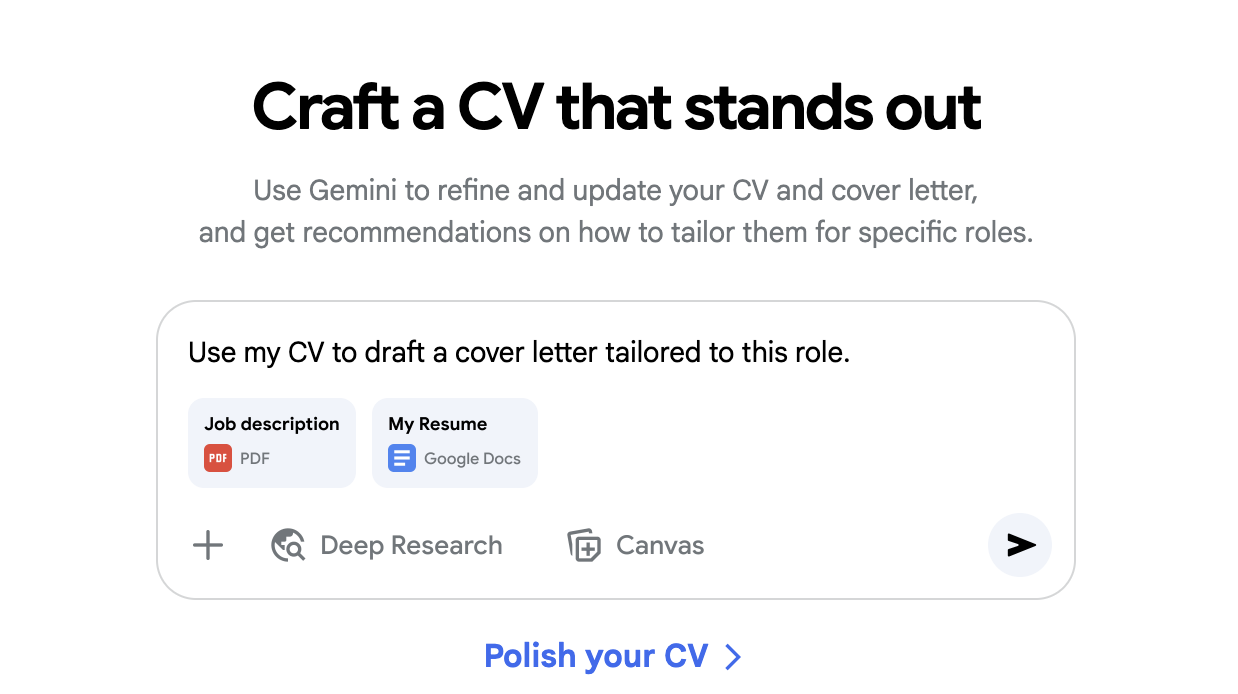Click the red PDF icon on Job description
The image size is (1238, 694).
pos(218,458)
